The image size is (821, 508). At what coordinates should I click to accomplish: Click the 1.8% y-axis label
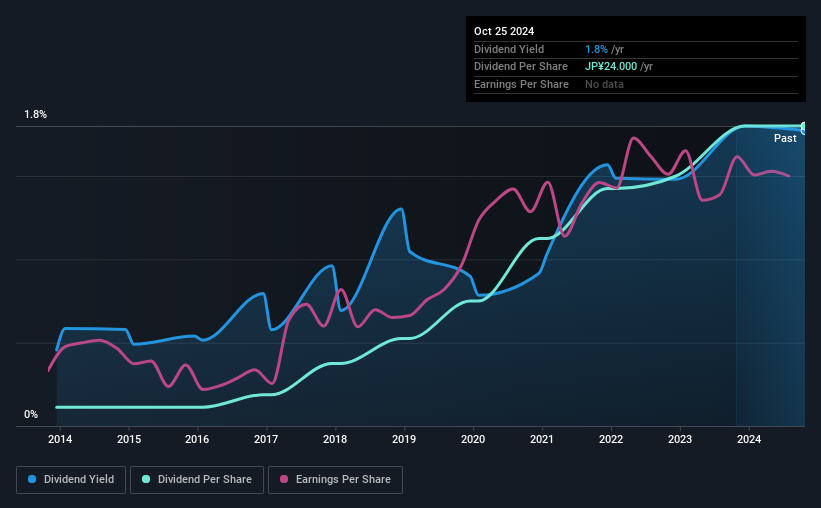36,114
